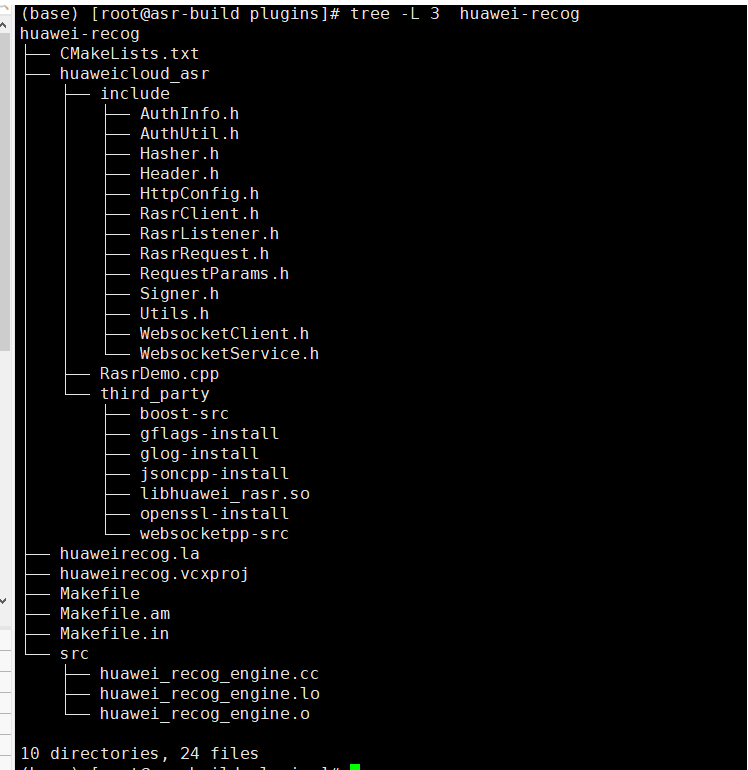
Task: Click the huaweirecog.vcxproj file name
Action: coord(154,574)
